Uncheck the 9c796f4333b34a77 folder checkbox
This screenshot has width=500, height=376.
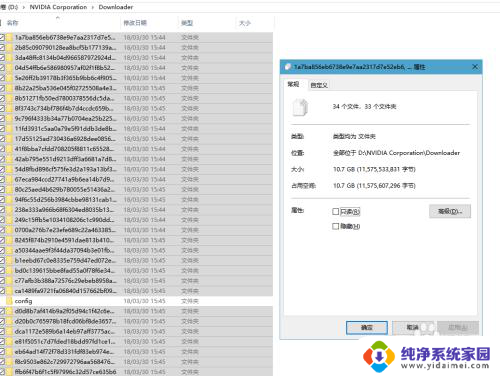point(2,118)
